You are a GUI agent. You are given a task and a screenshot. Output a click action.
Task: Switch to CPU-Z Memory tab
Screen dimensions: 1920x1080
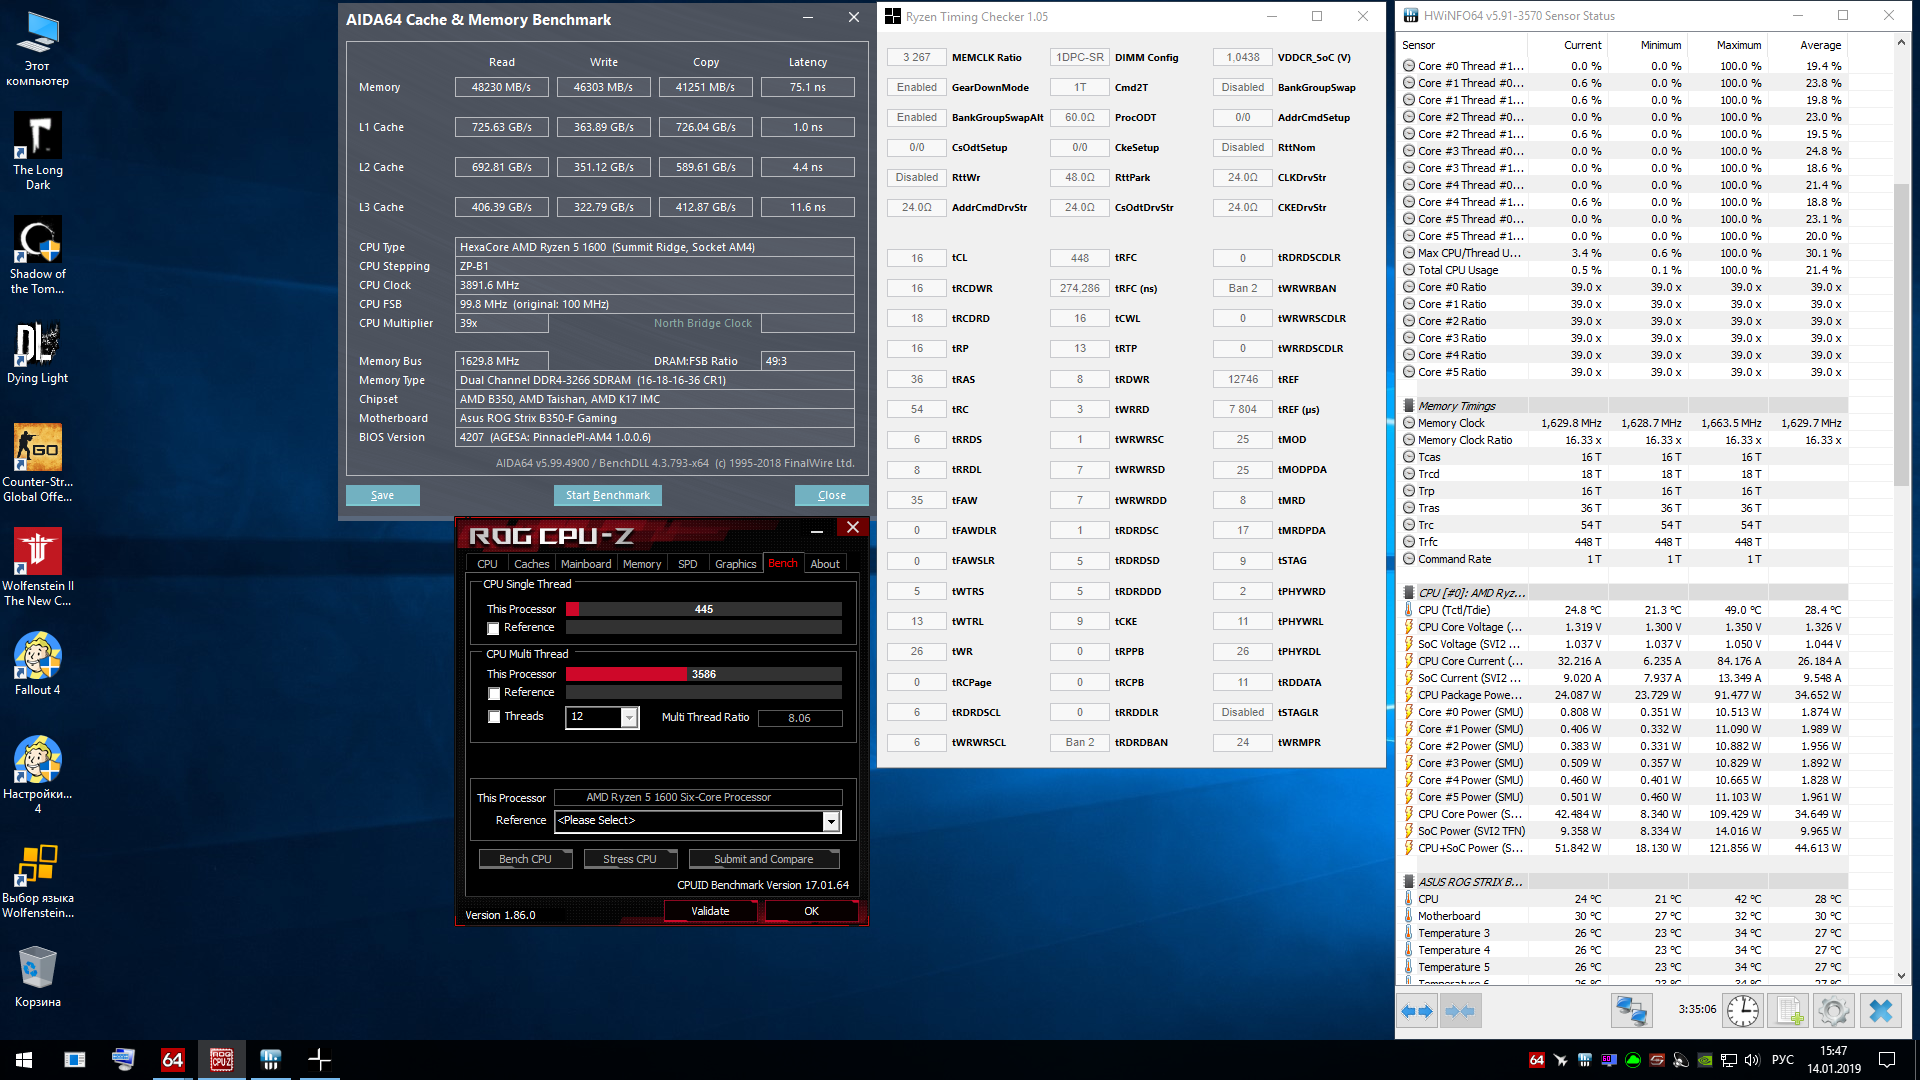[641, 564]
